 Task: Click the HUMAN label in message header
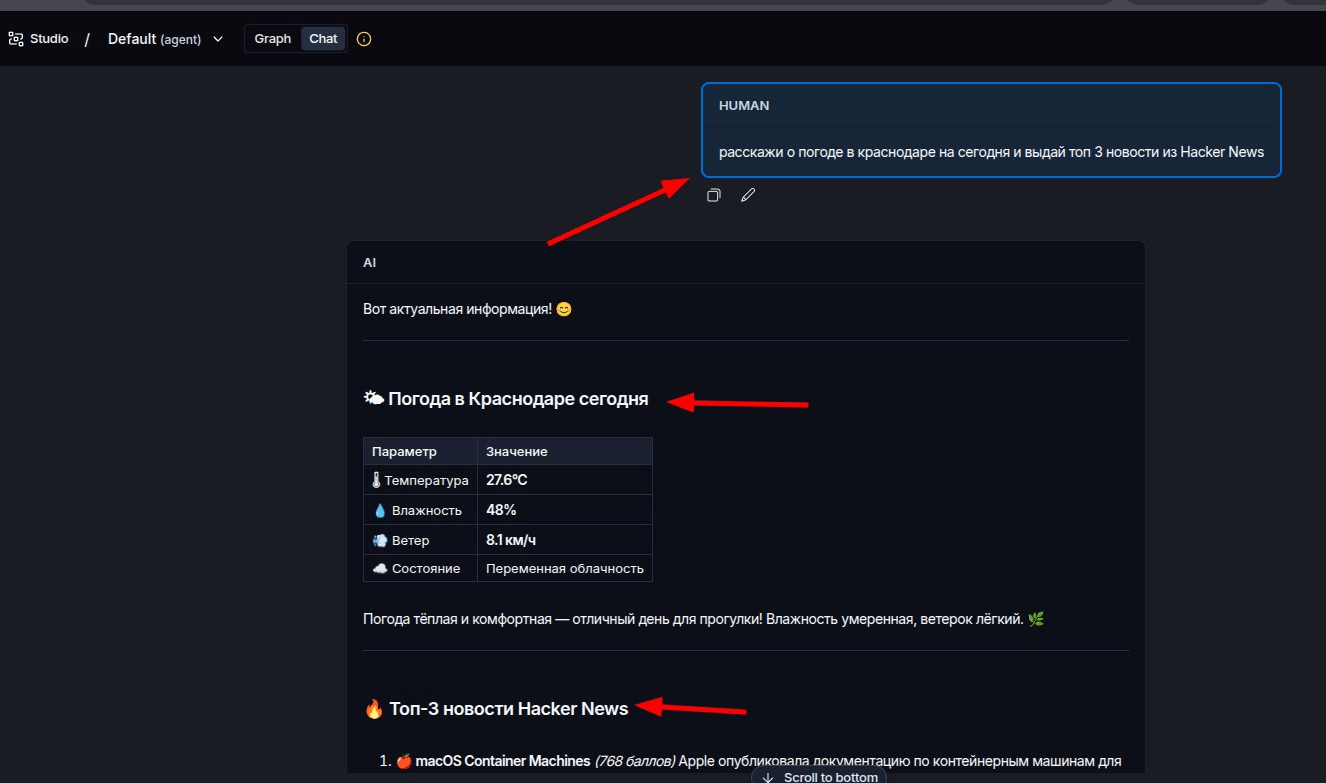pyautogui.click(x=744, y=105)
